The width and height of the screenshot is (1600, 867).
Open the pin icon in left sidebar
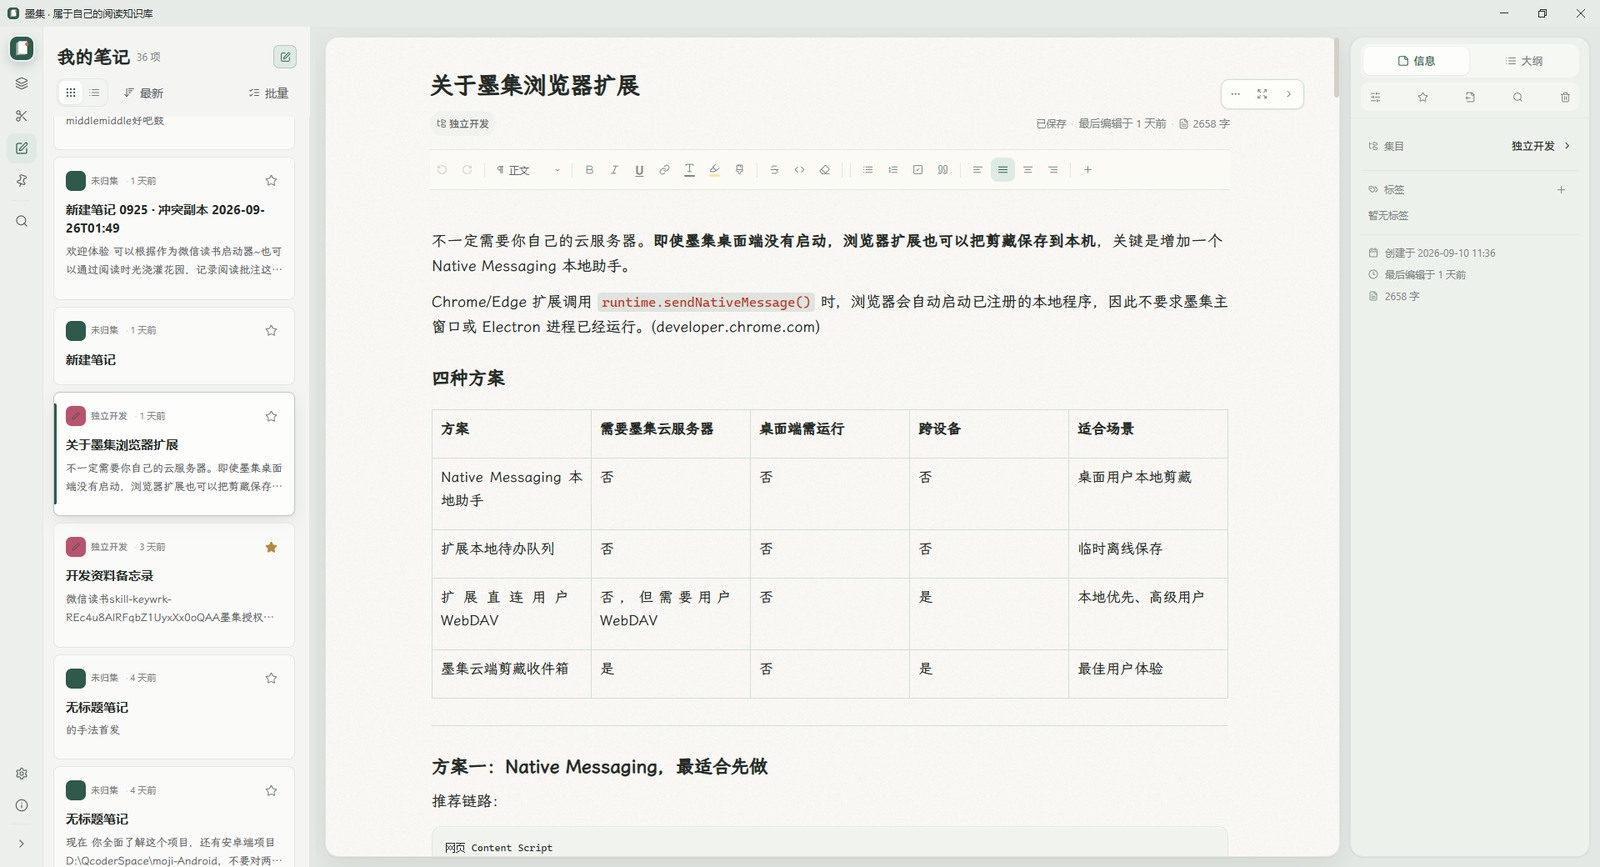click(x=21, y=181)
